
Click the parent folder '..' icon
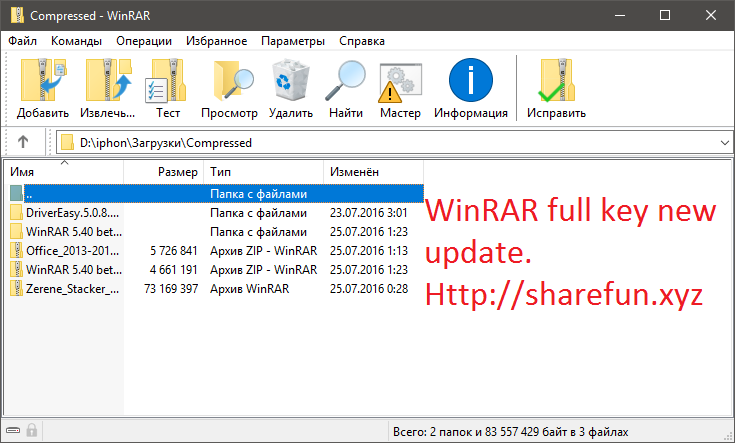tap(16, 193)
